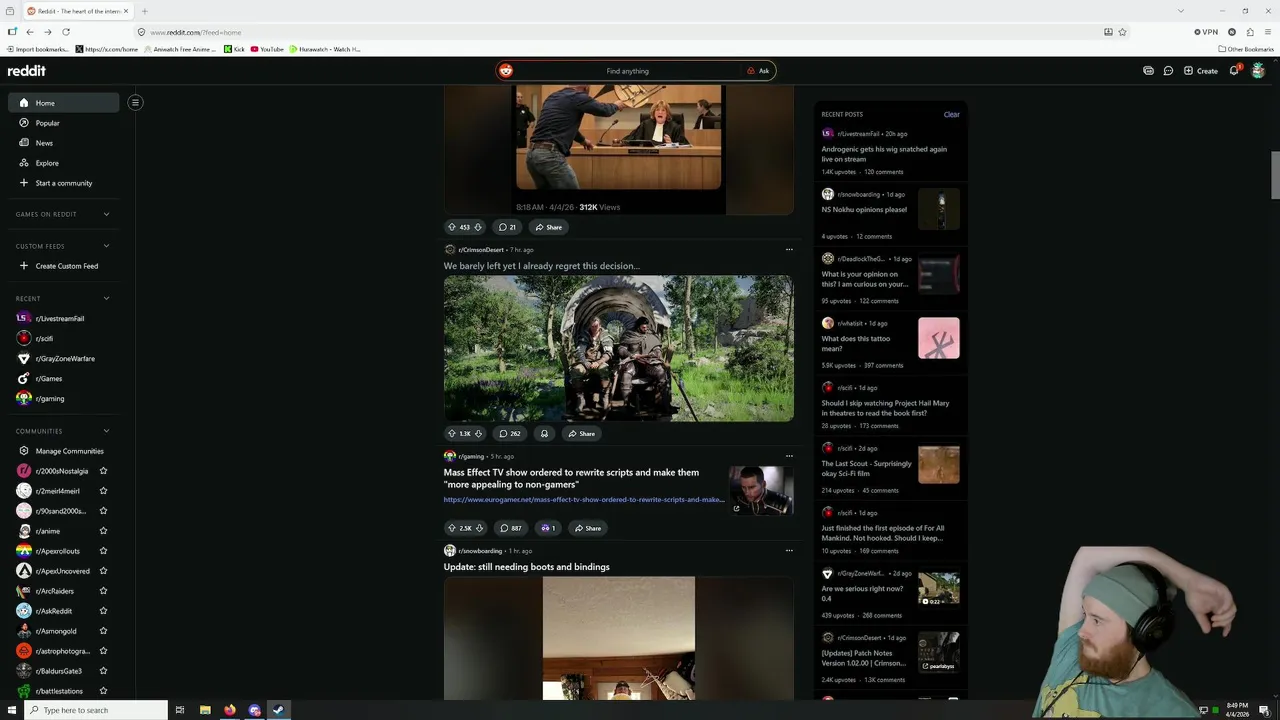Open the Mass Effect post thumbnail

(761, 490)
